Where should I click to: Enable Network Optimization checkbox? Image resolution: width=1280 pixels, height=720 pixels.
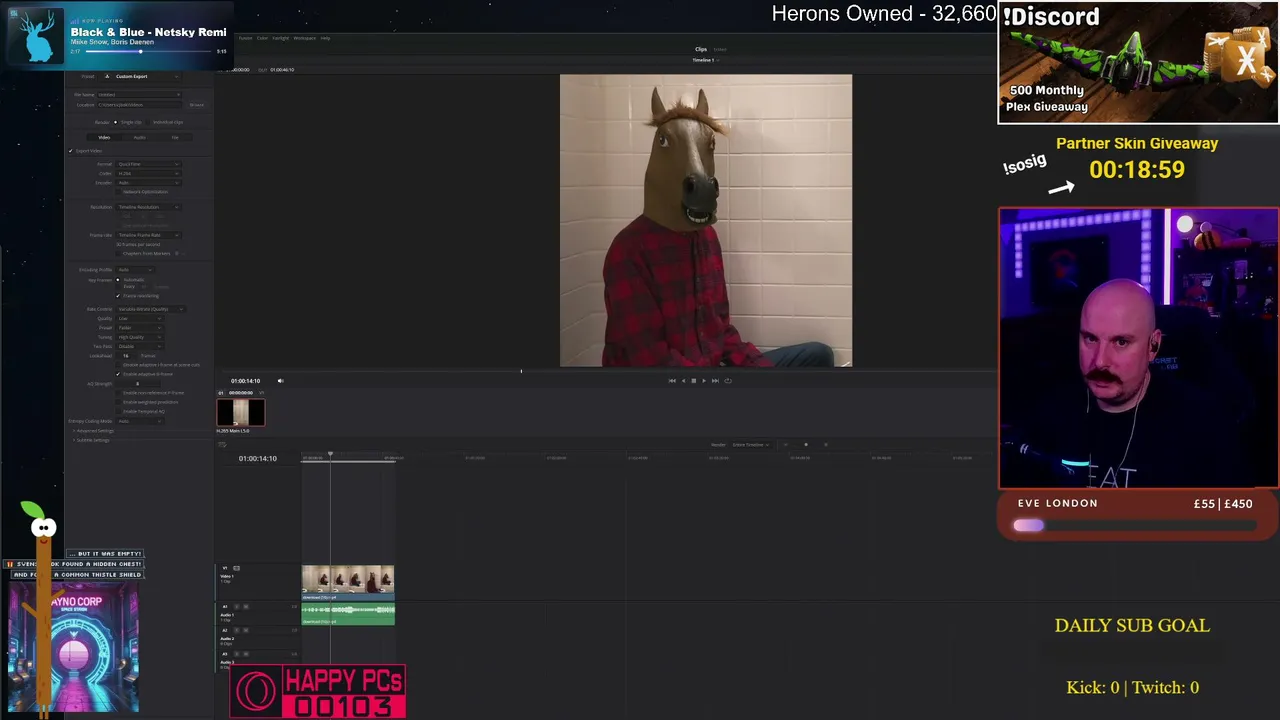[119, 192]
